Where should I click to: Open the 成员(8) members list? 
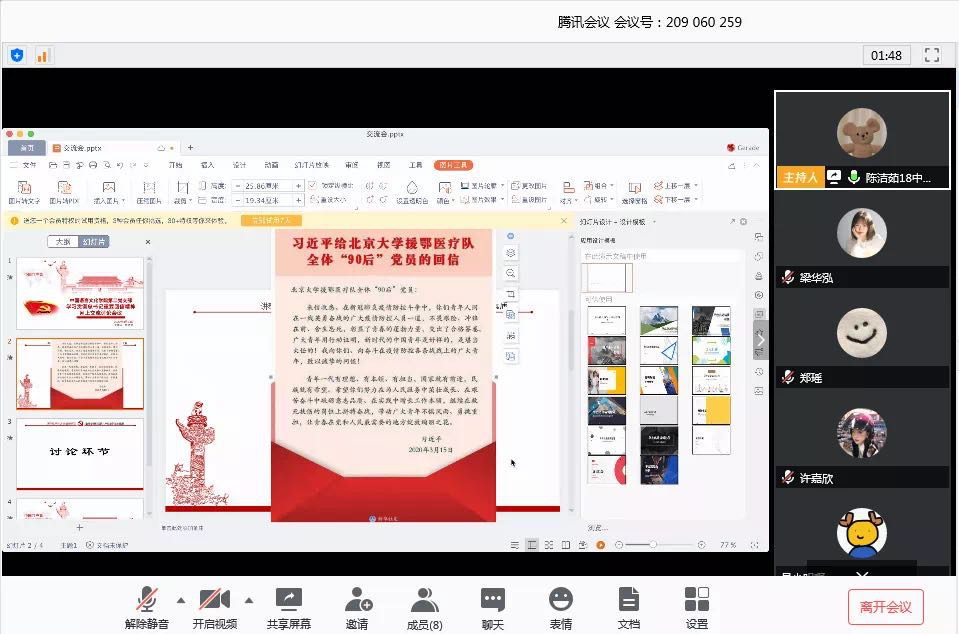[425, 607]
